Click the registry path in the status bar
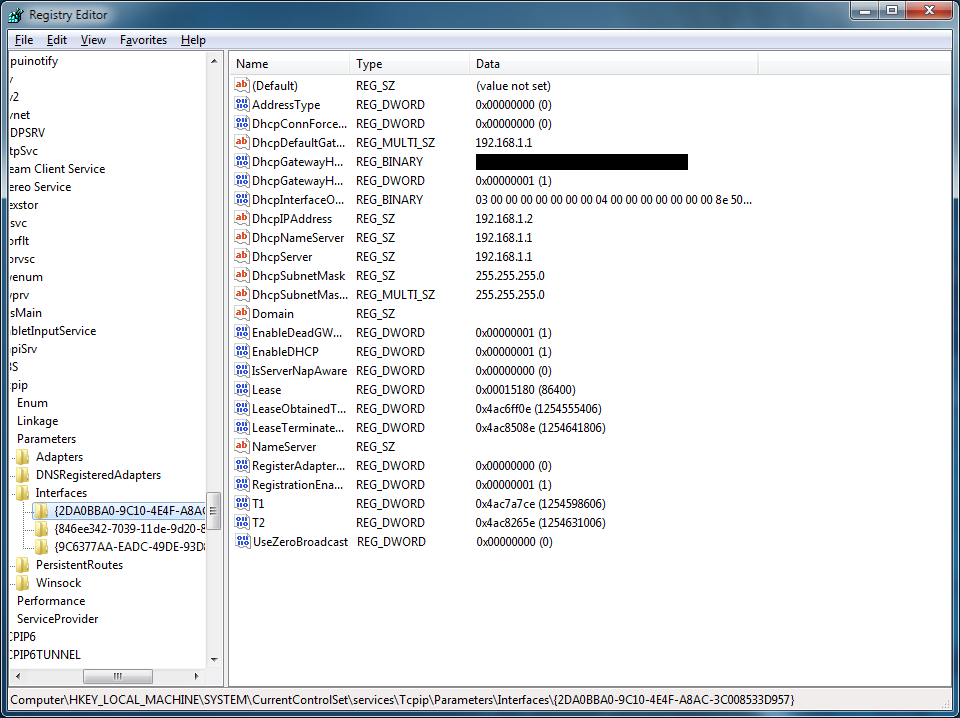 [x=402, y=699]
